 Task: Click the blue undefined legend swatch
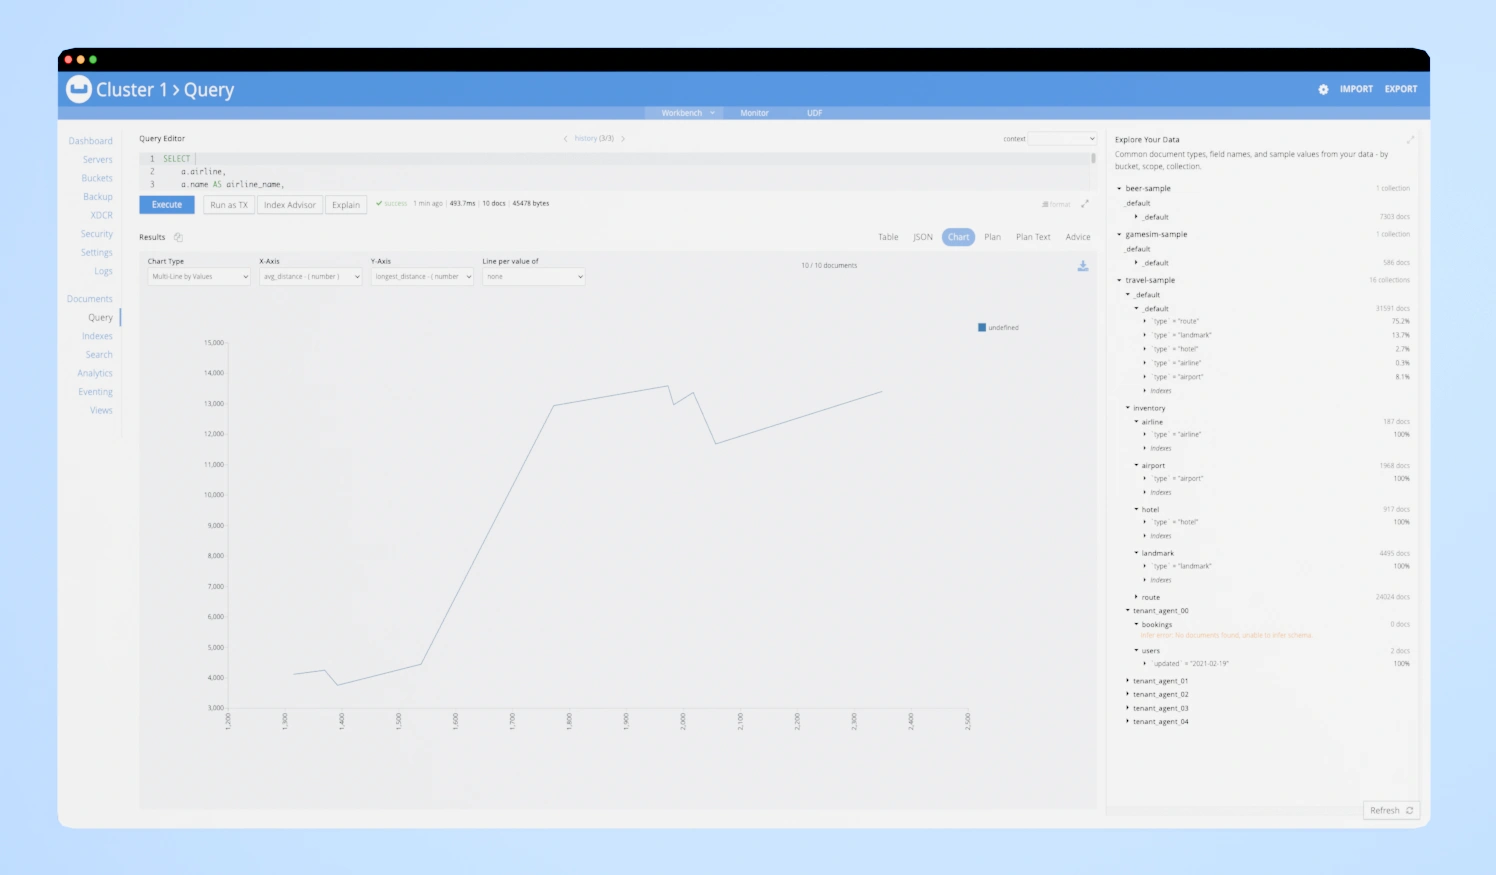(x=982, y=328)
